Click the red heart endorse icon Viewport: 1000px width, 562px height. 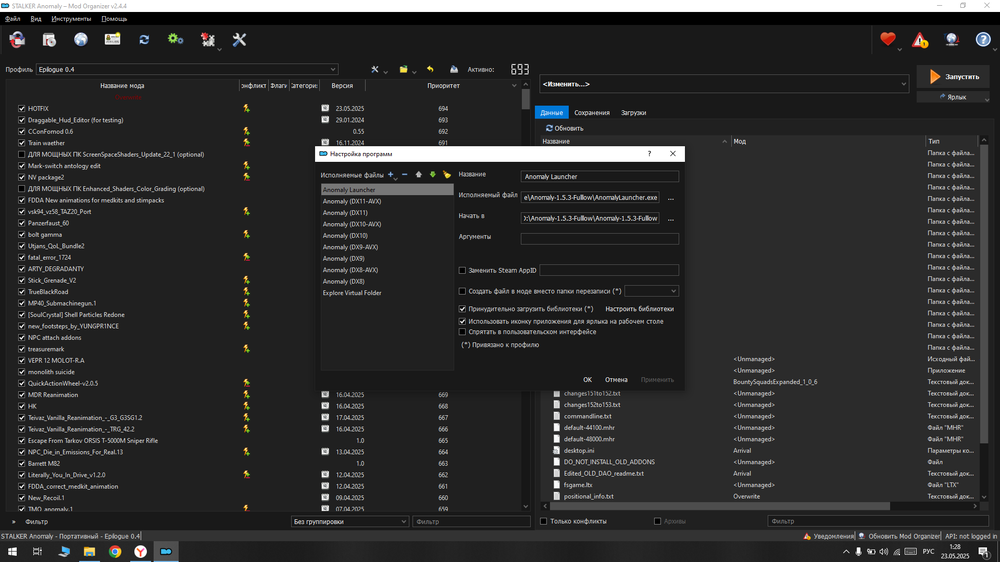[x=888, y=40]
